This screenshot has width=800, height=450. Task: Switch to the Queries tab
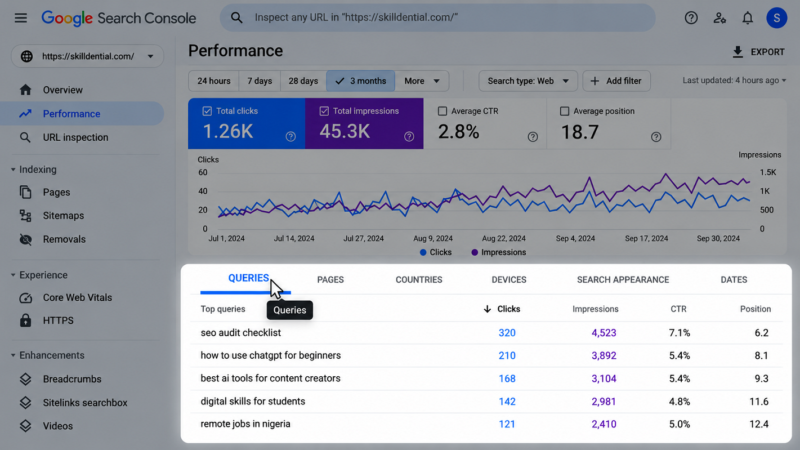tap(248, 279)
